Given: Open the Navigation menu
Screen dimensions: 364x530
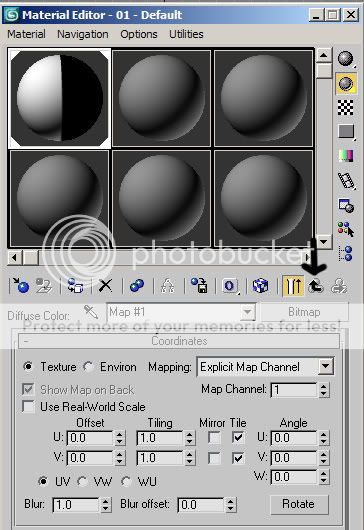Looking at the screenshot, I should pos(83,34).
